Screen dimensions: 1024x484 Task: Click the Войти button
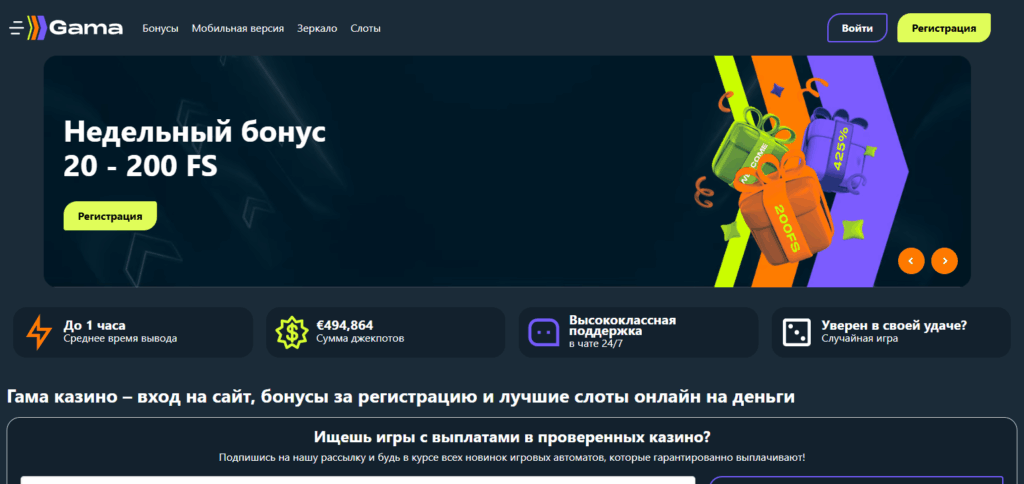click(857, 28)
